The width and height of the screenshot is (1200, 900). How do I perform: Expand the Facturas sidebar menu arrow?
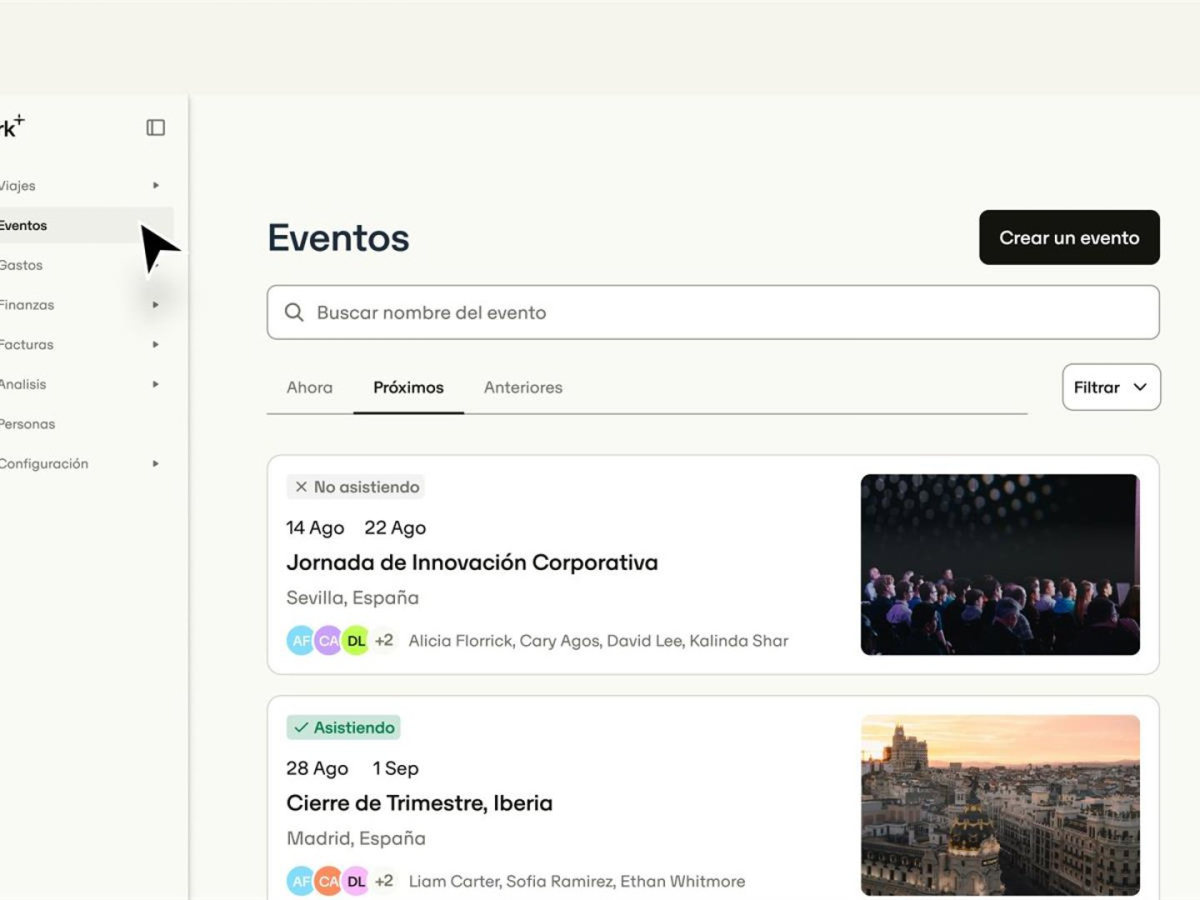pyautogui.click(x=156, y=345)
